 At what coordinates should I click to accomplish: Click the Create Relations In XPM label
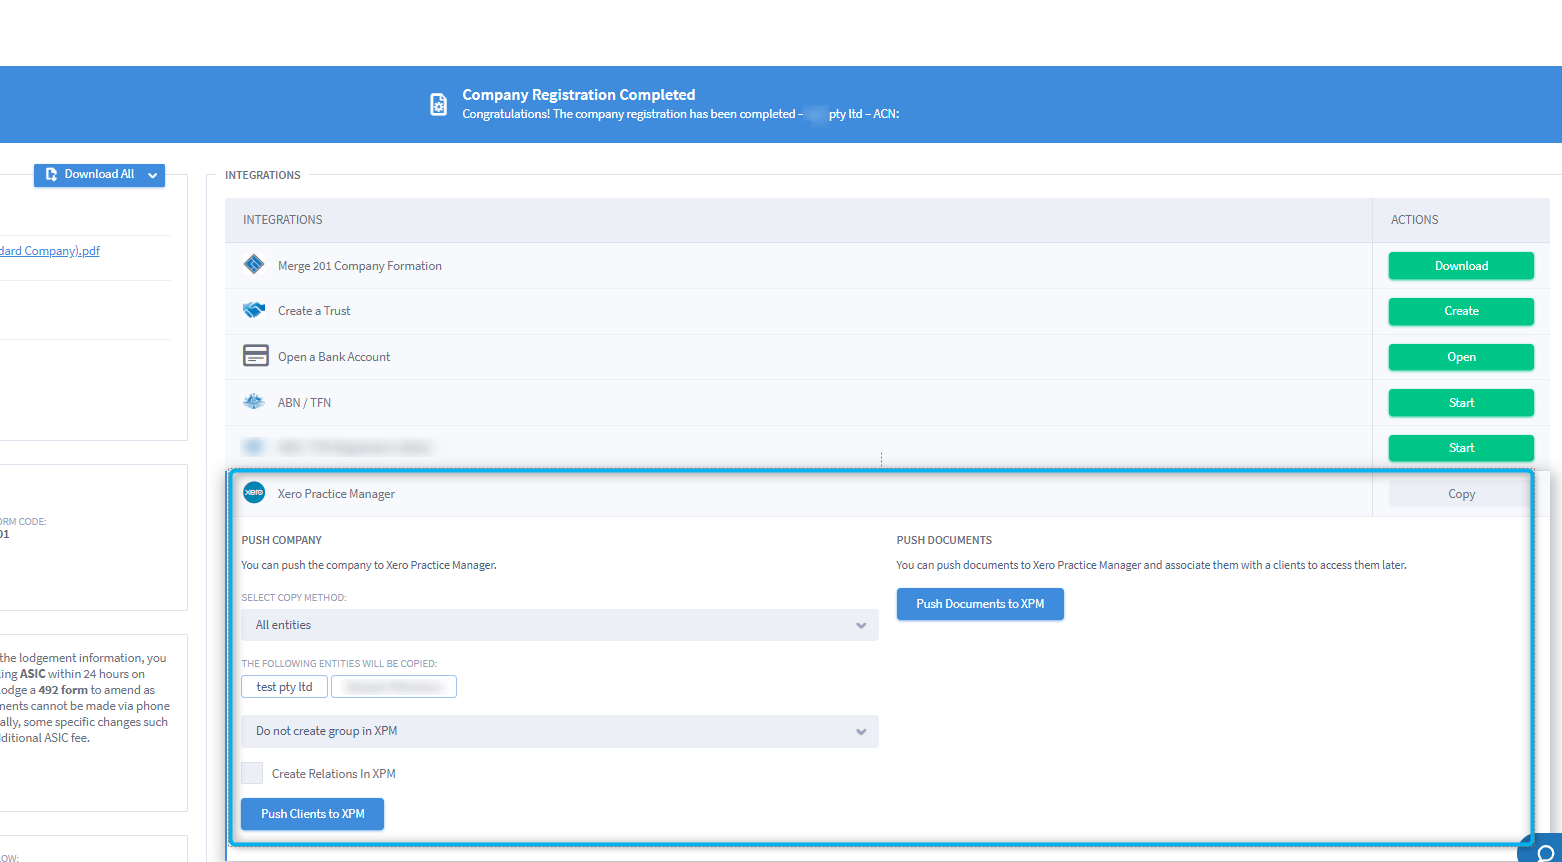point(334,774)
